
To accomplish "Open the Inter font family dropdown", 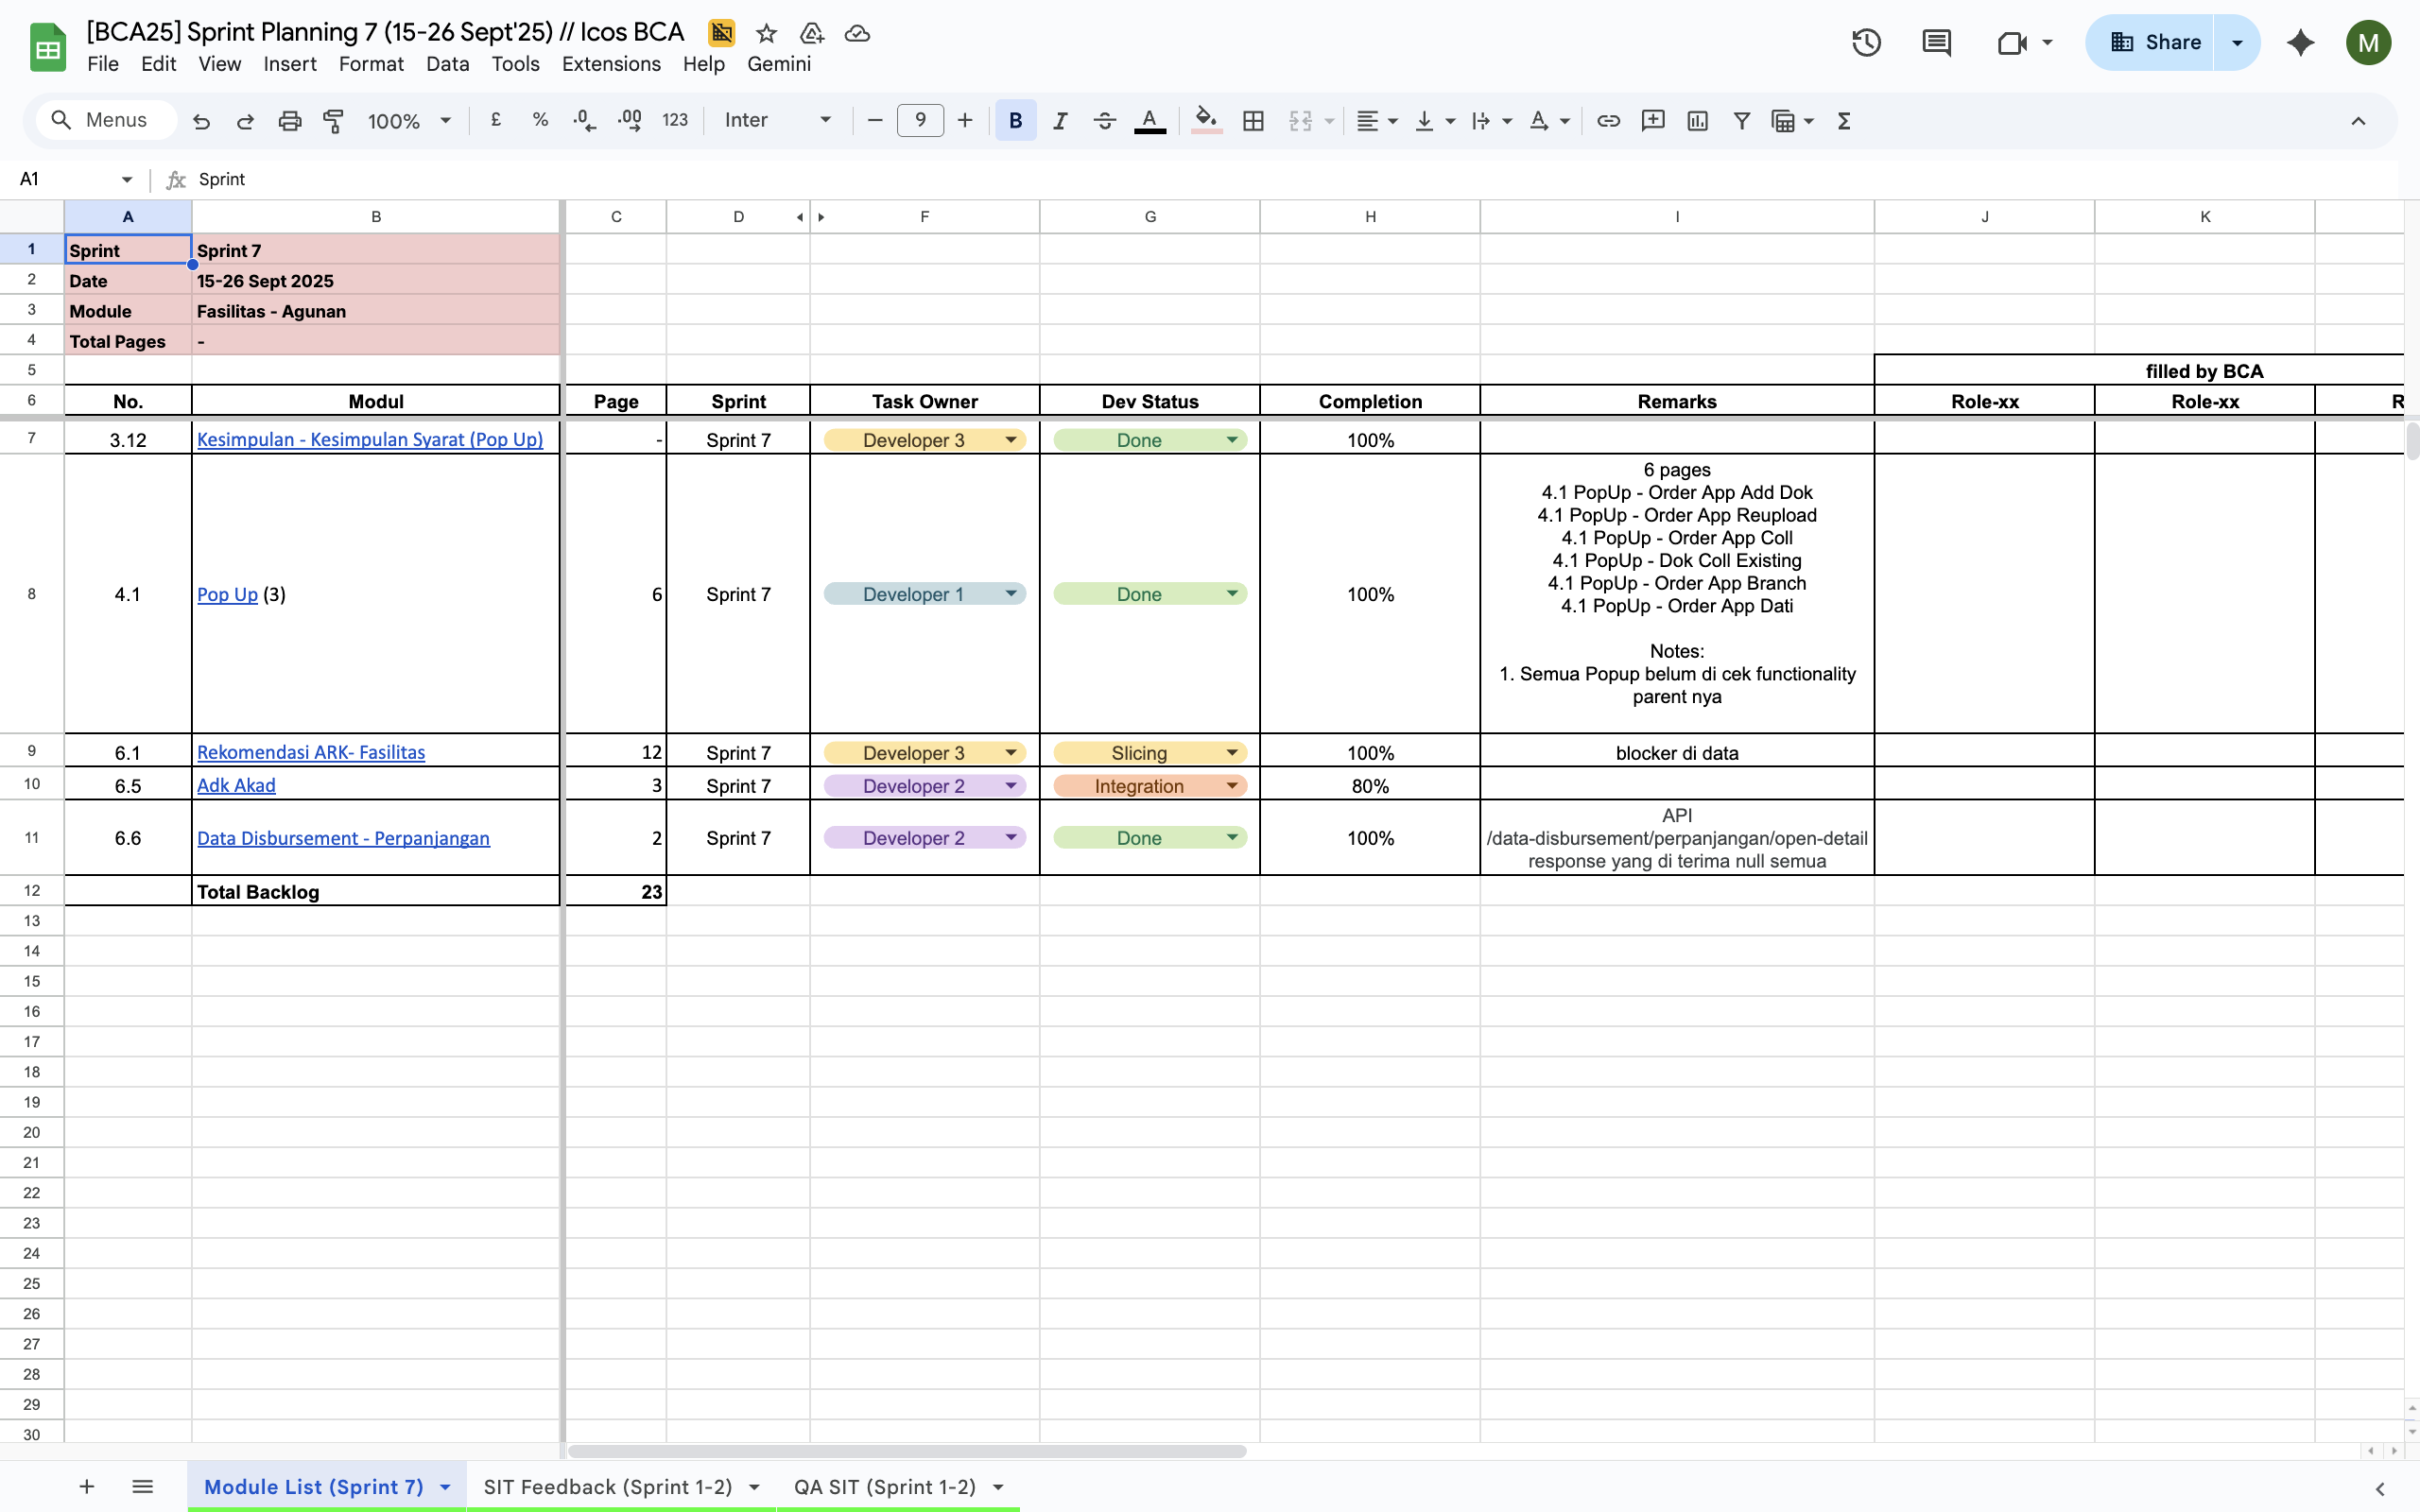I will pos(777,121).
